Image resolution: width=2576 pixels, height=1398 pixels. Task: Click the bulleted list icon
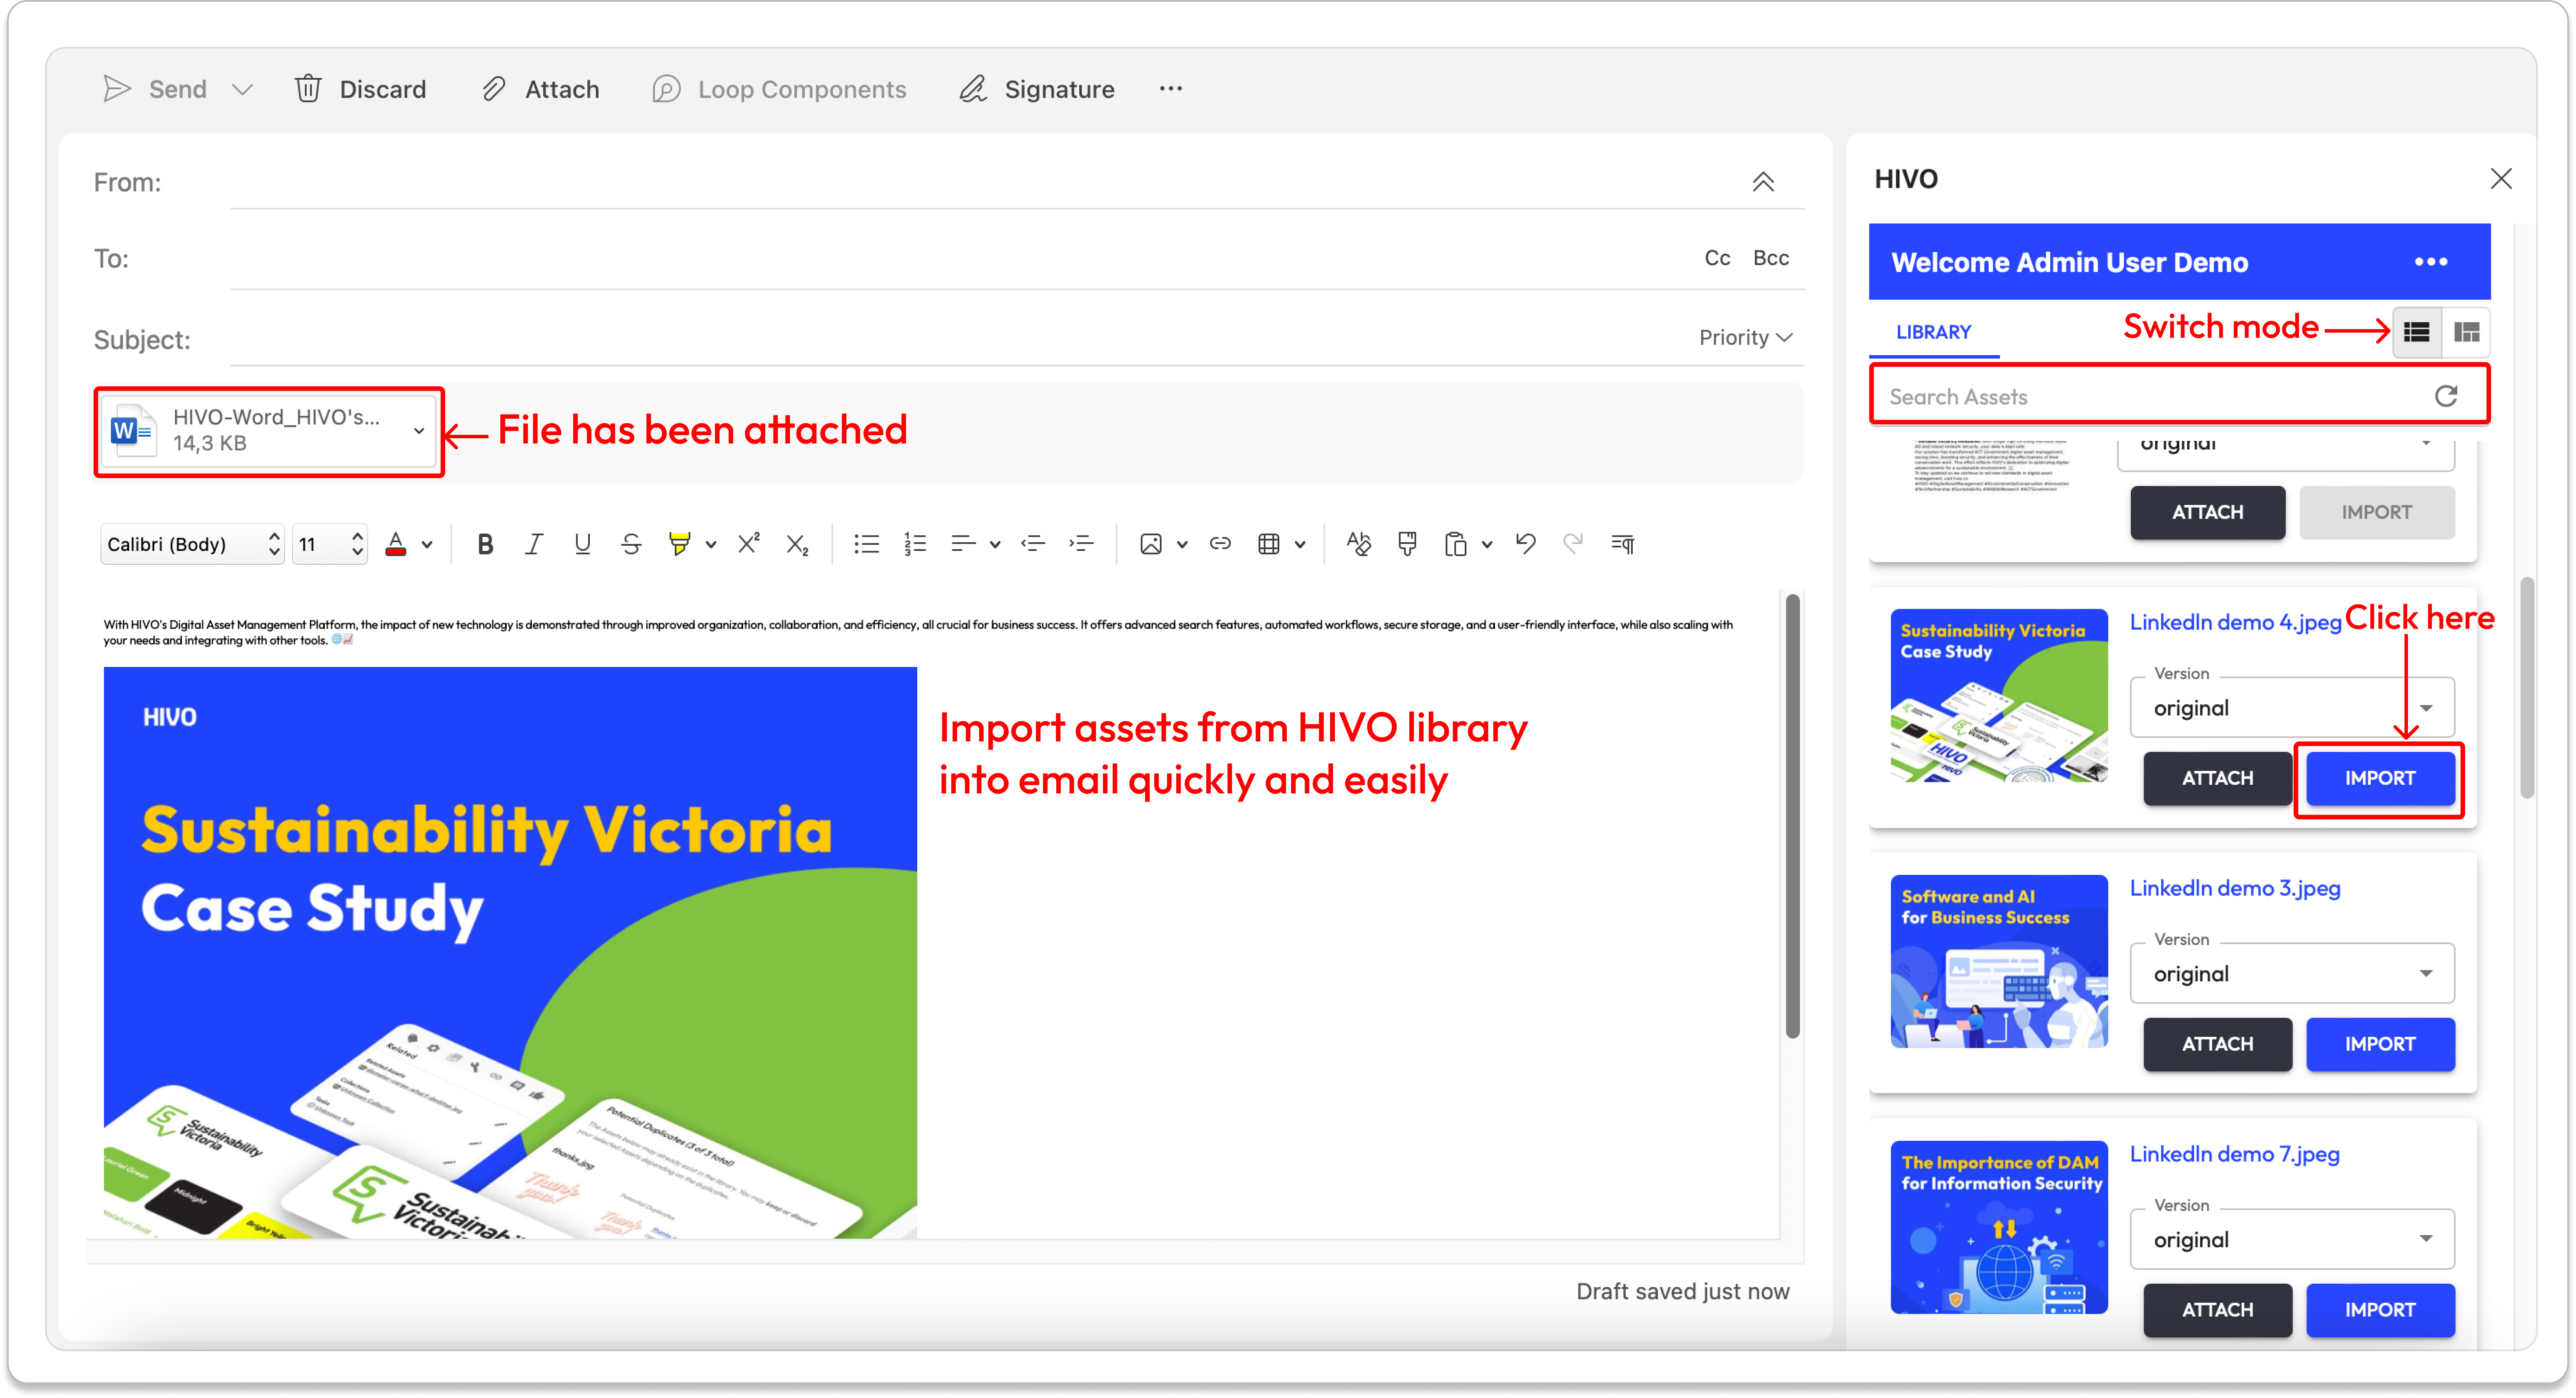(x=866, y=544)
